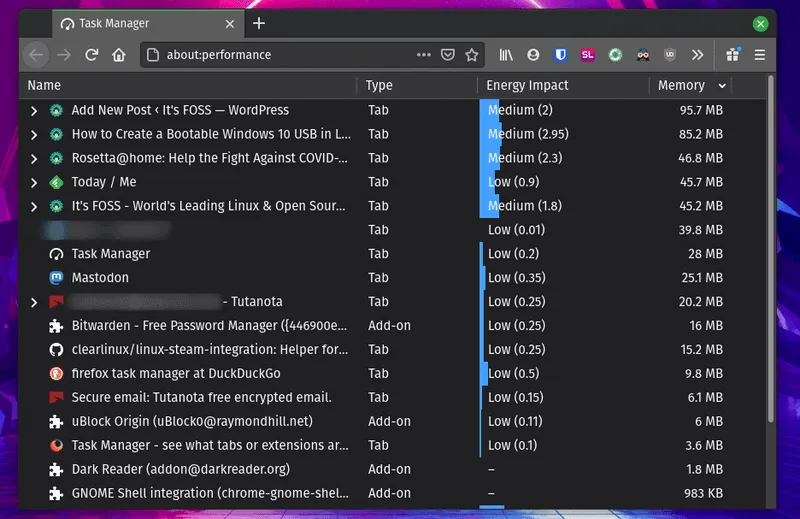
Task: Save page to Pocket
Action: coord(449,55)
